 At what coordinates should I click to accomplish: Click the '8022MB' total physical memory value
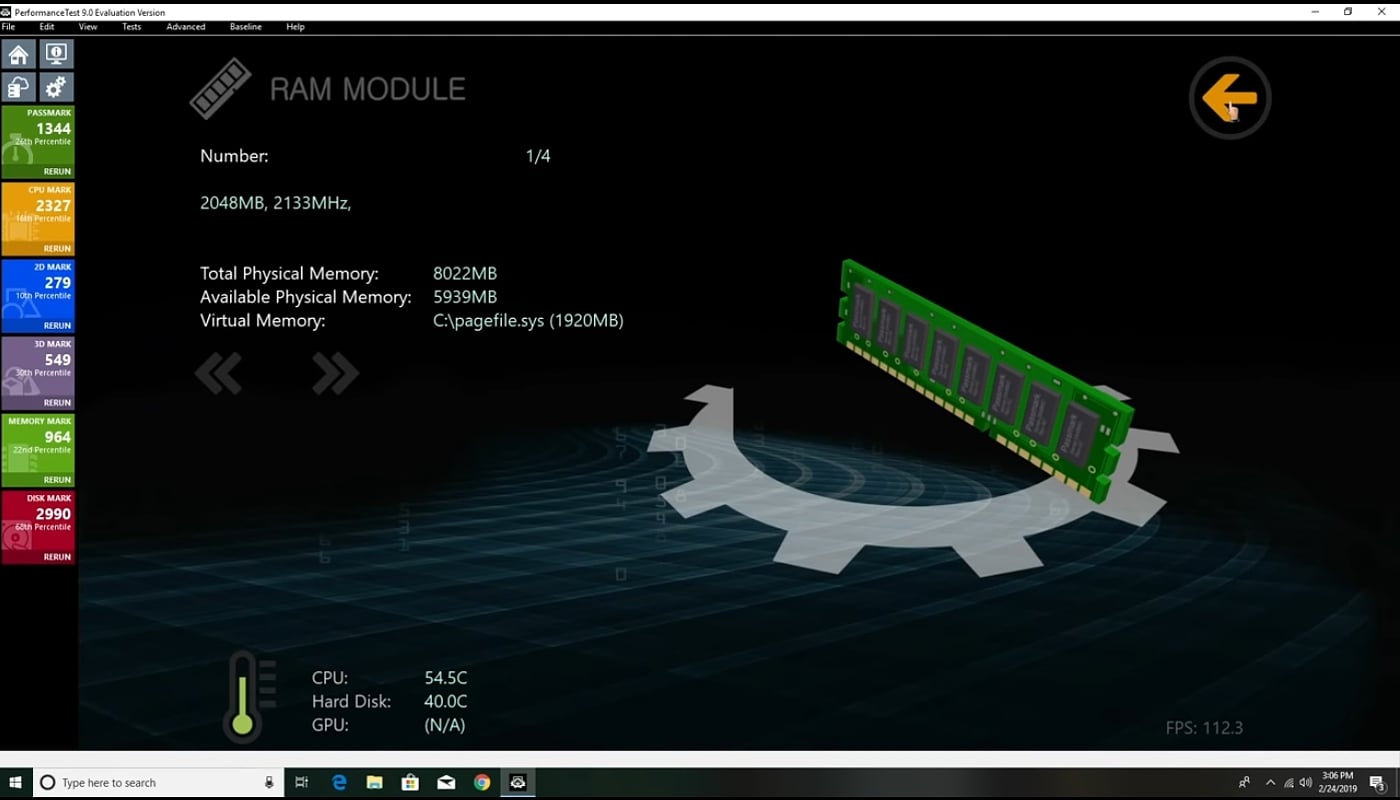click(x=465, y=273)
